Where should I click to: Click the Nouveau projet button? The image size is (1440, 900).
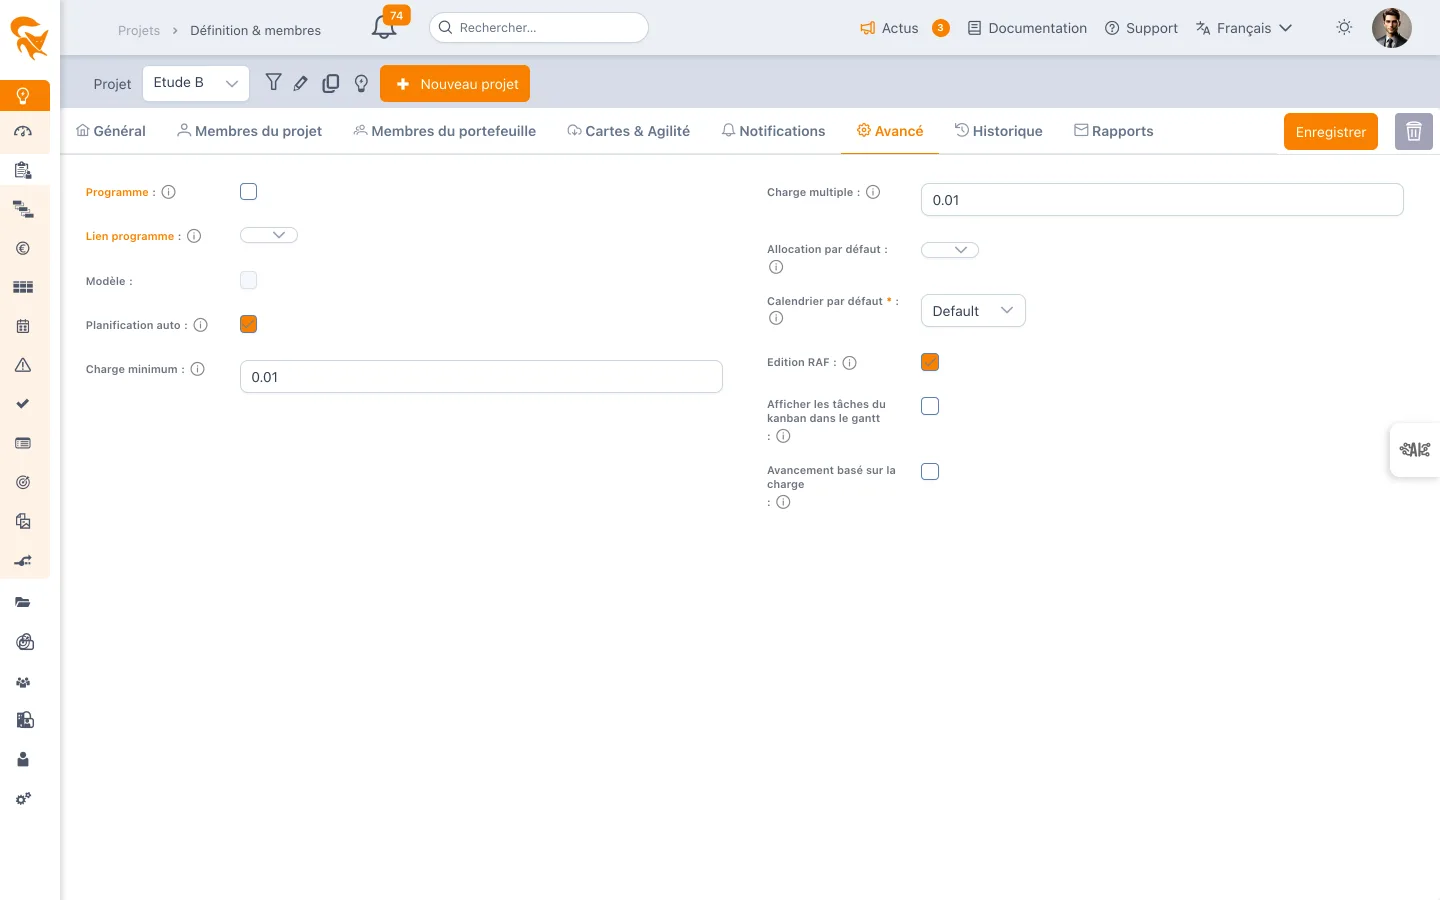[455, 84]
